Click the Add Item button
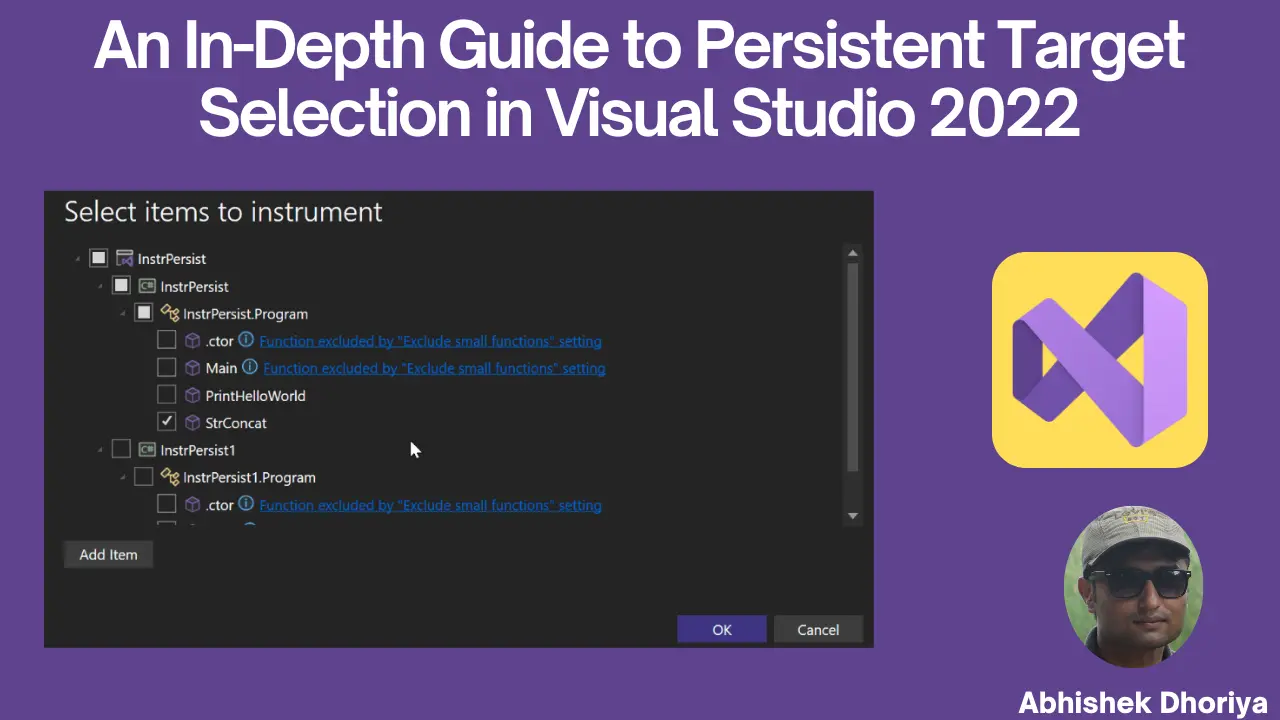The height and width of the screenshot is (720, 1280). click(108, 554)
